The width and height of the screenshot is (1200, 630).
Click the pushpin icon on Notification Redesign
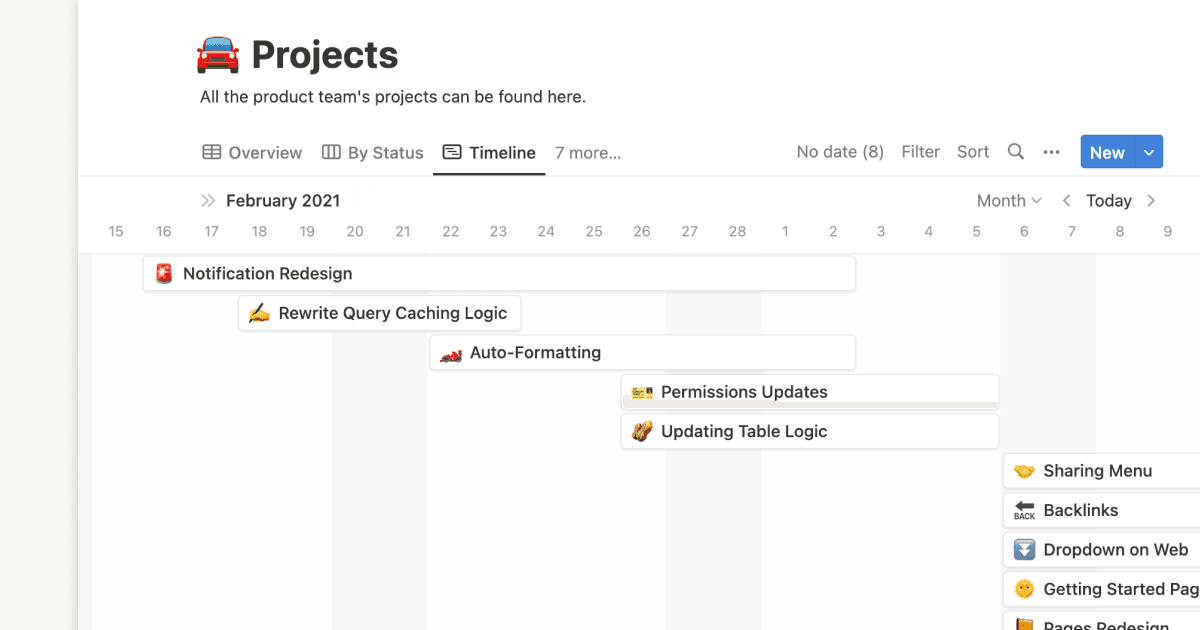pos(163,272)
